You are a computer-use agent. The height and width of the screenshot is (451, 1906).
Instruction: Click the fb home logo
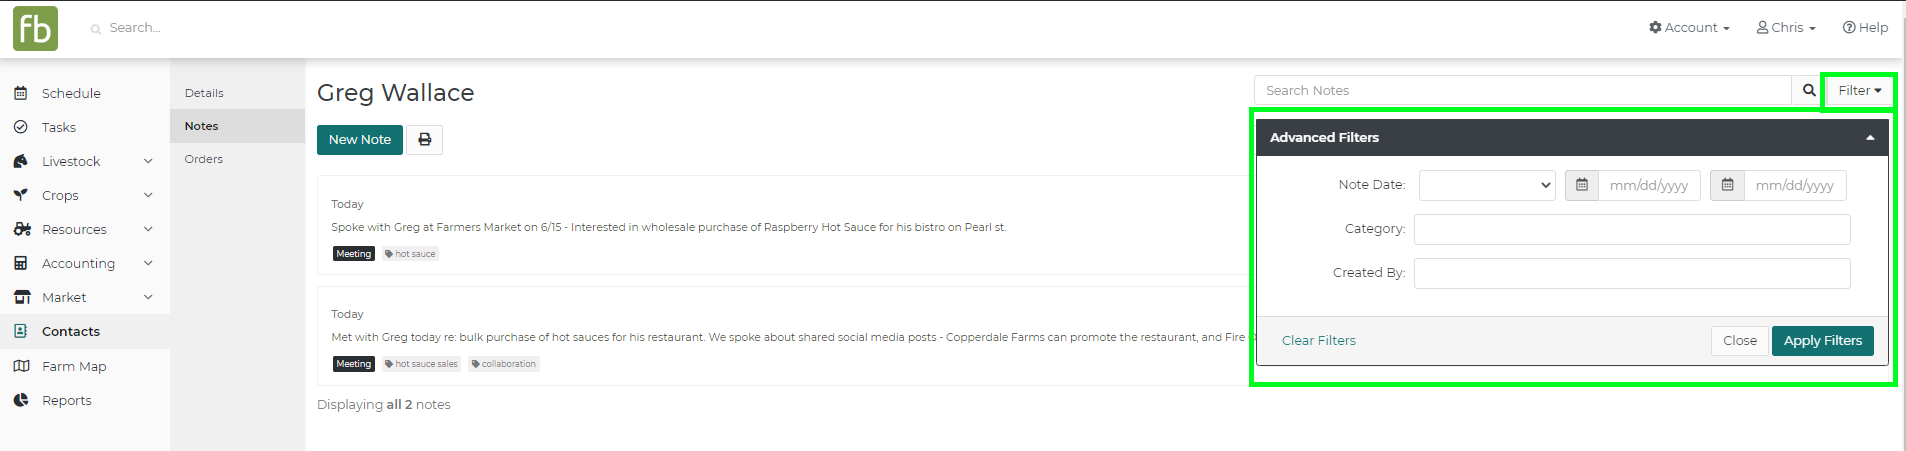click(35, 28)
